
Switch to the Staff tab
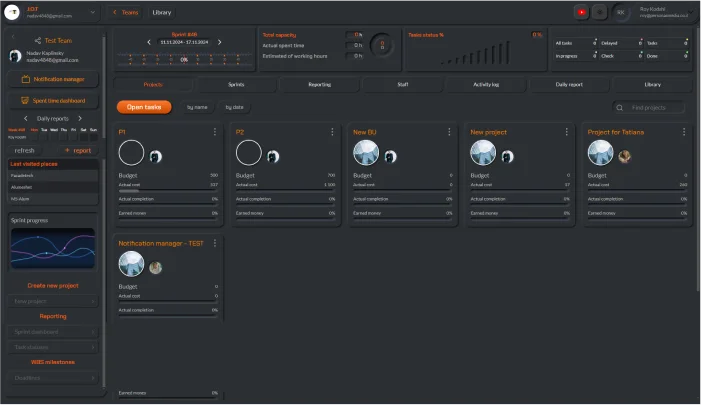[403, 84]
